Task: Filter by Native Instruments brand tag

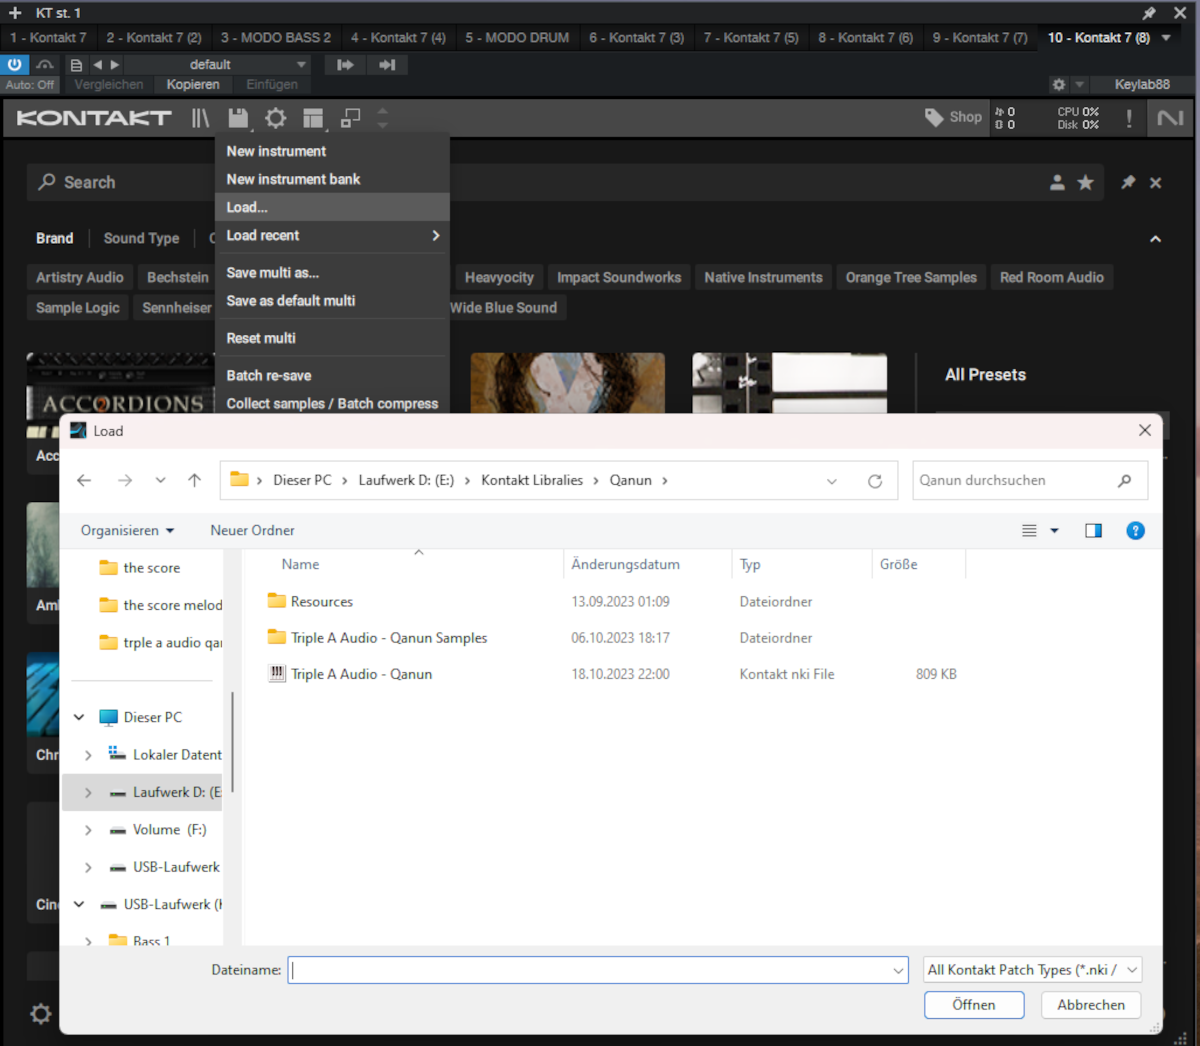Action: pos(763,278)
